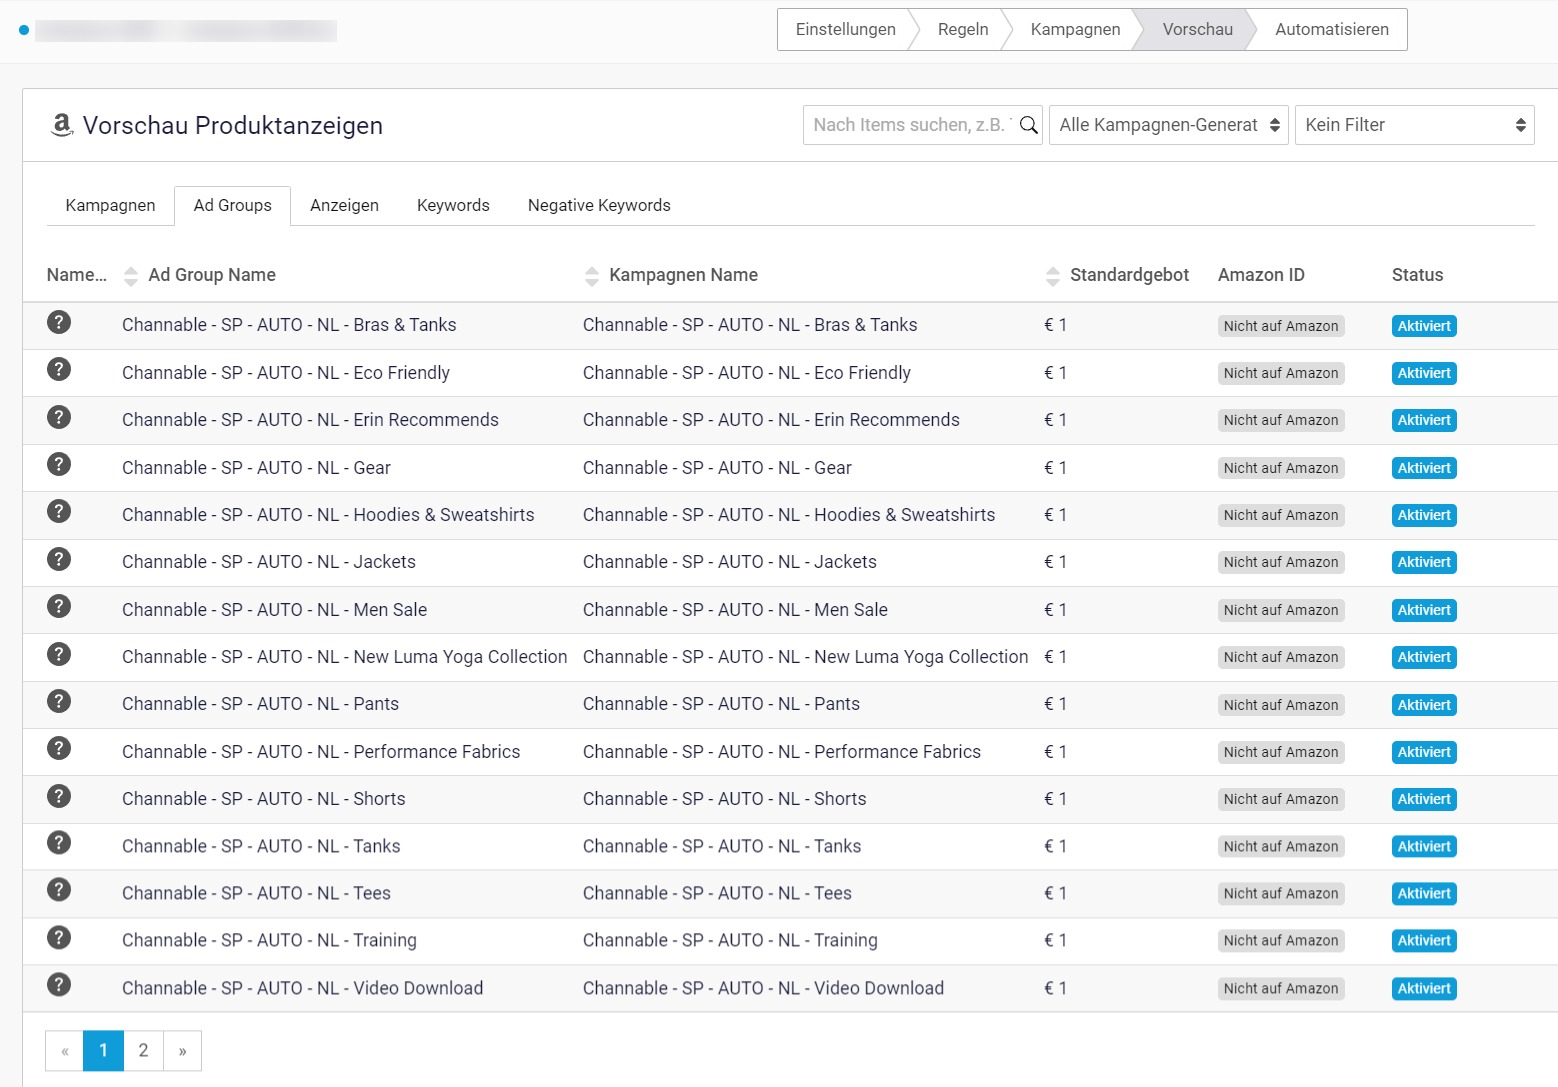Click ad group name ending in 'New Luma Yoga Collection'
The width and height of the screenshot is (1558, 1087).
click(345, 657)
